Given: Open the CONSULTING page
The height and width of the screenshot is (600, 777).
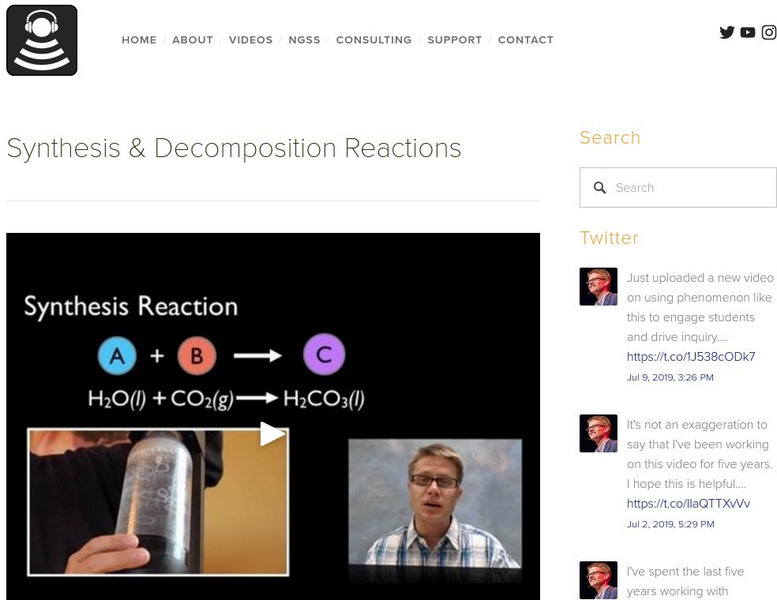Looking at the screenshot, I should [x=374, y=40].
